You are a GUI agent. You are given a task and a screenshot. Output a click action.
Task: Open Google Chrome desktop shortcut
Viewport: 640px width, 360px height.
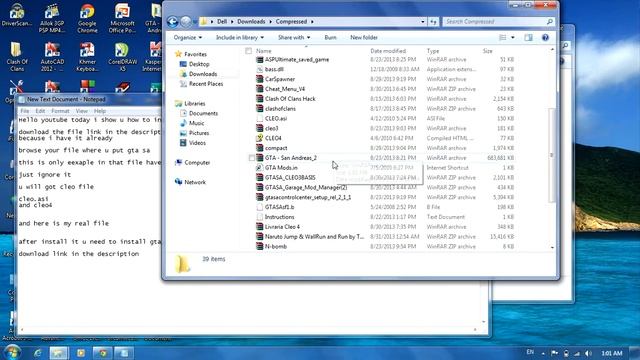tap(87, 18)
